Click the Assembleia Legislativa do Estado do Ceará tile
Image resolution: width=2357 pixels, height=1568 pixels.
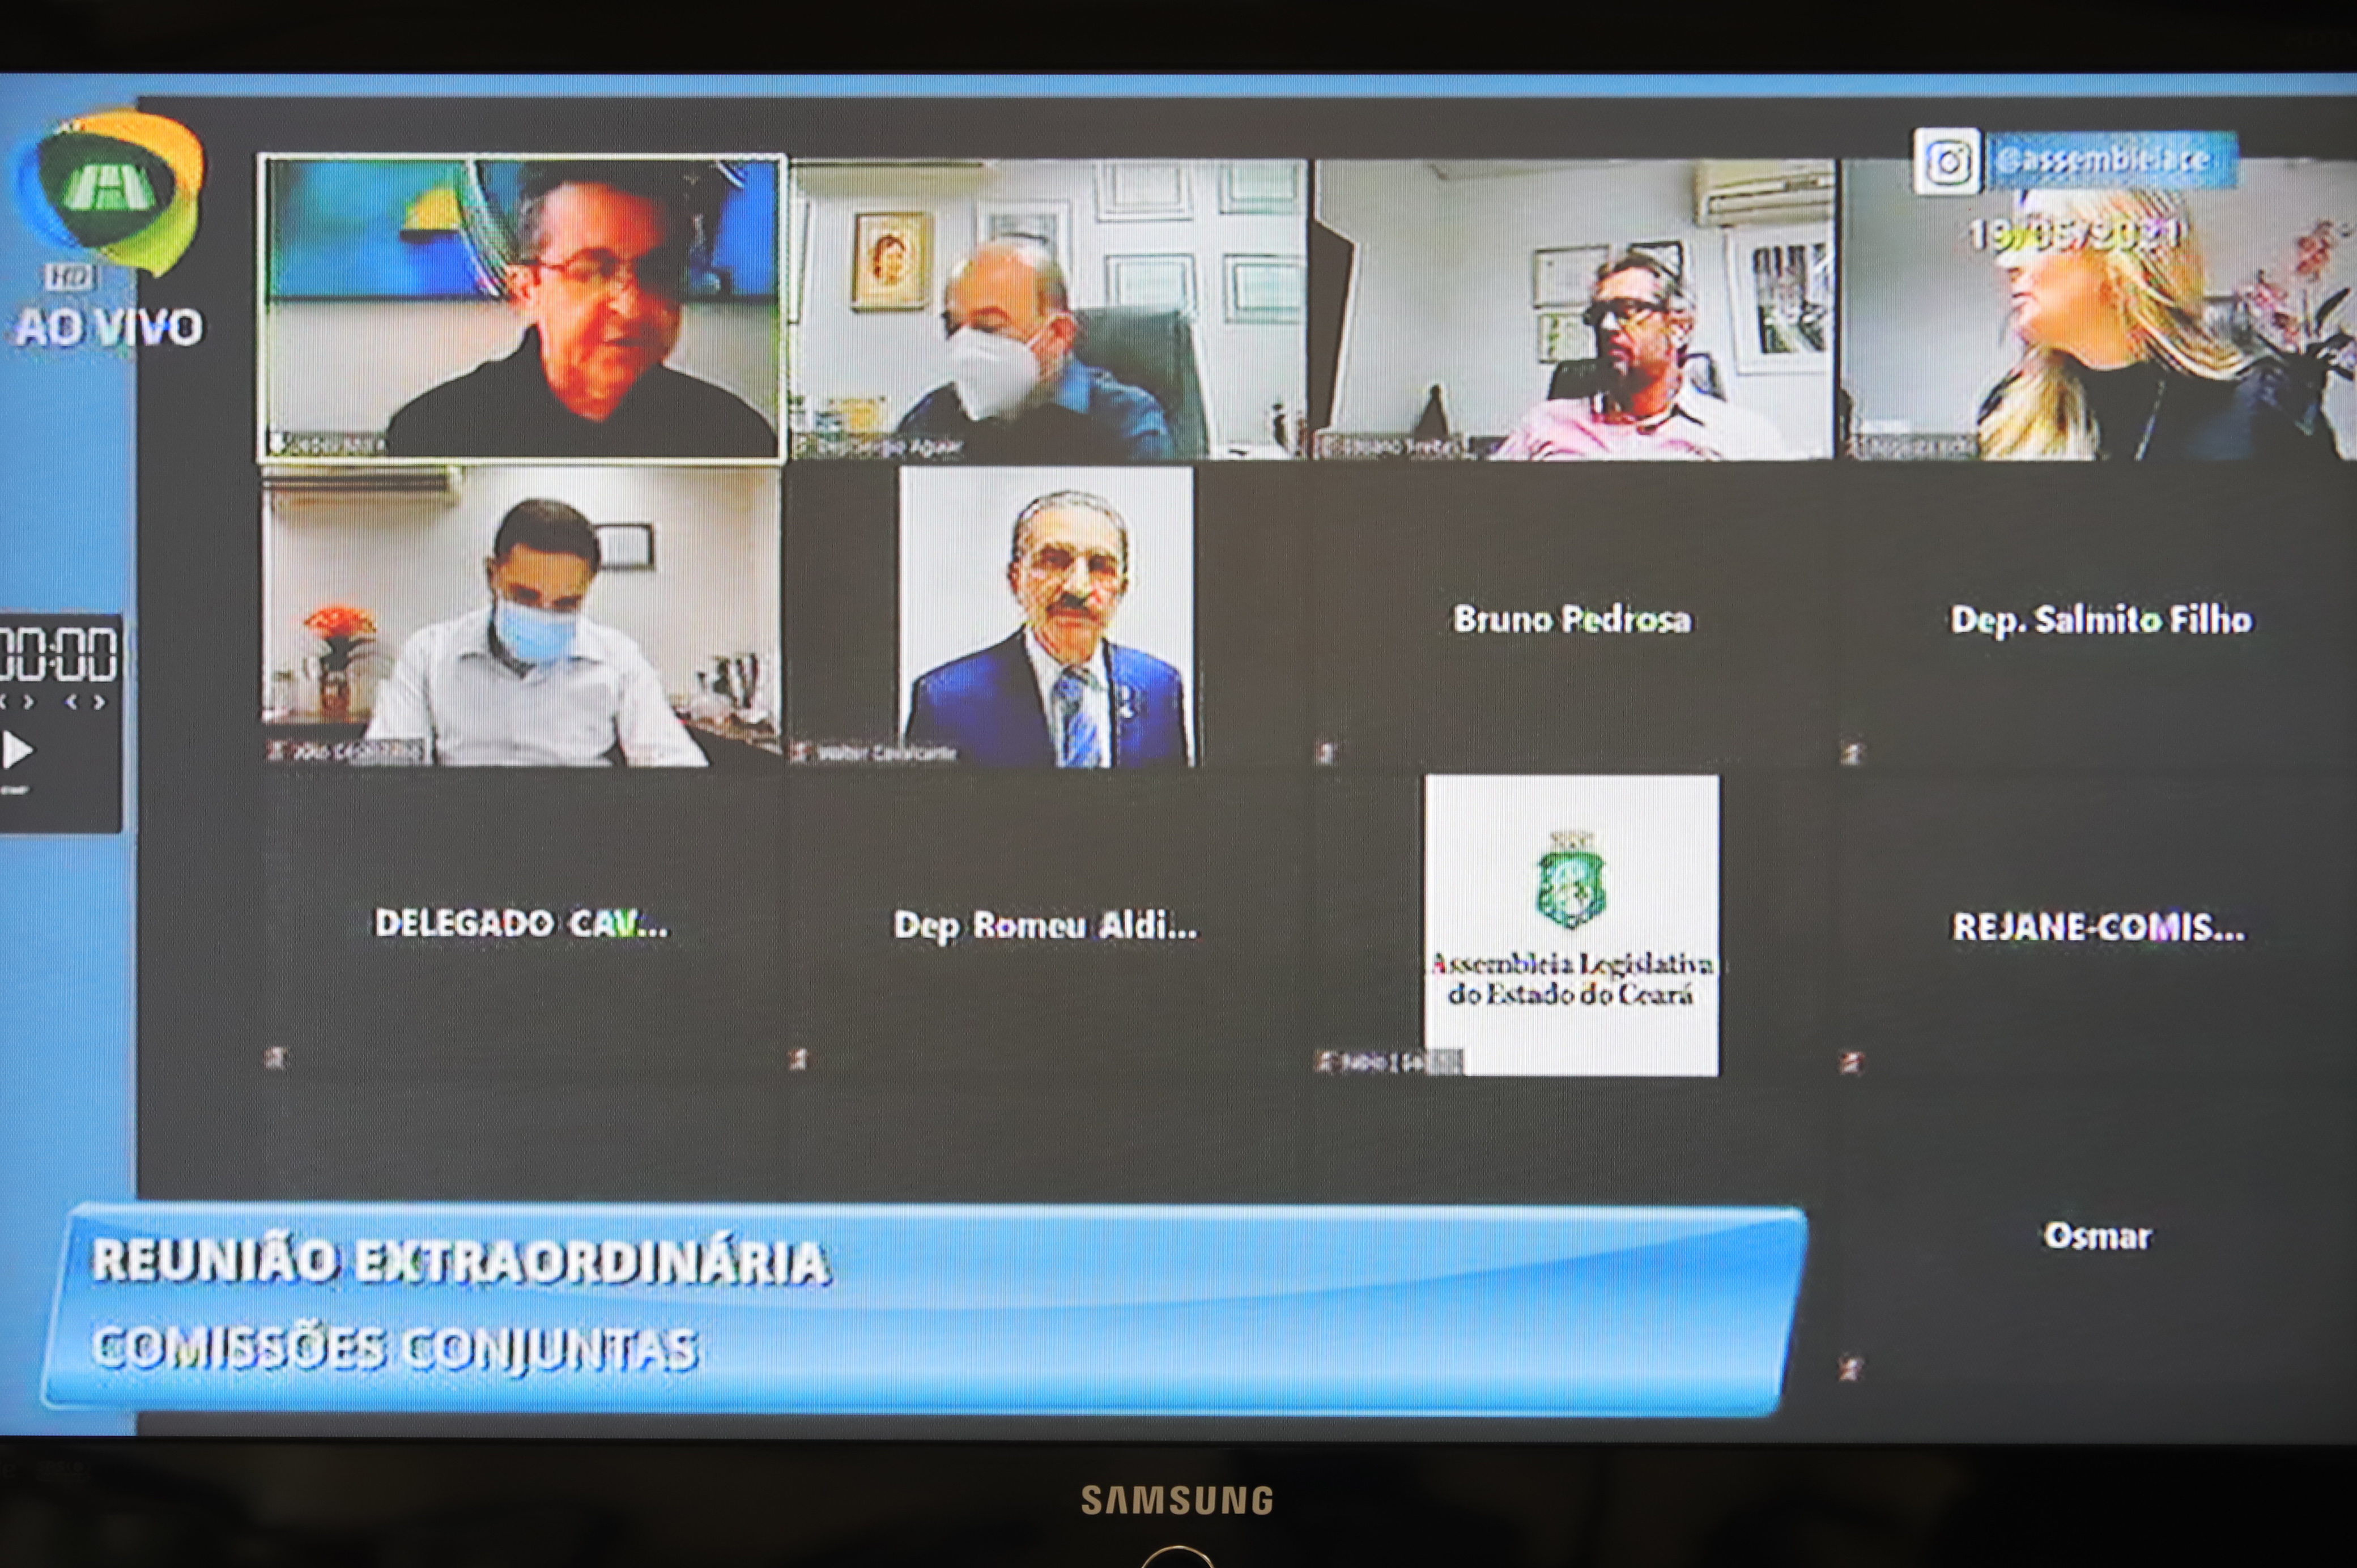tap(1571, 925)
